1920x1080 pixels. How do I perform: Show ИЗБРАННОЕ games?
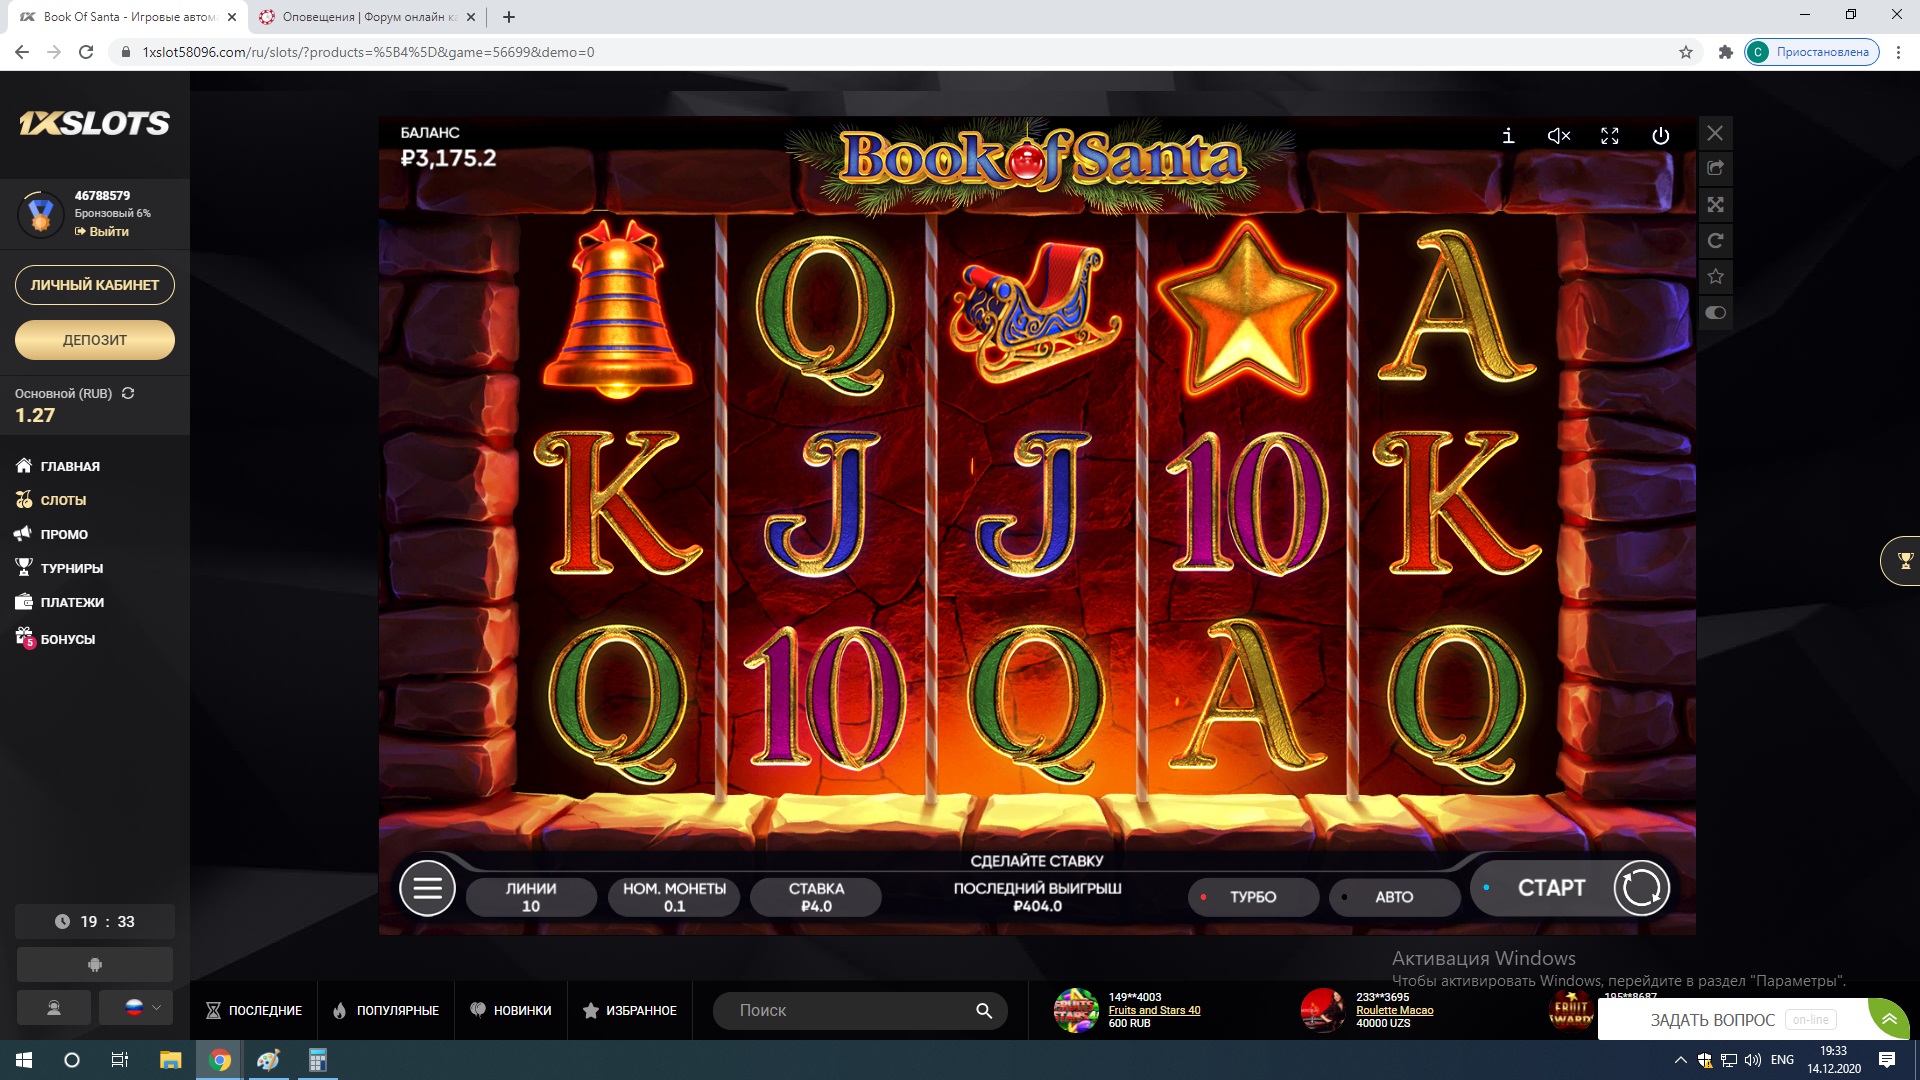click(x=630, y=1011)
